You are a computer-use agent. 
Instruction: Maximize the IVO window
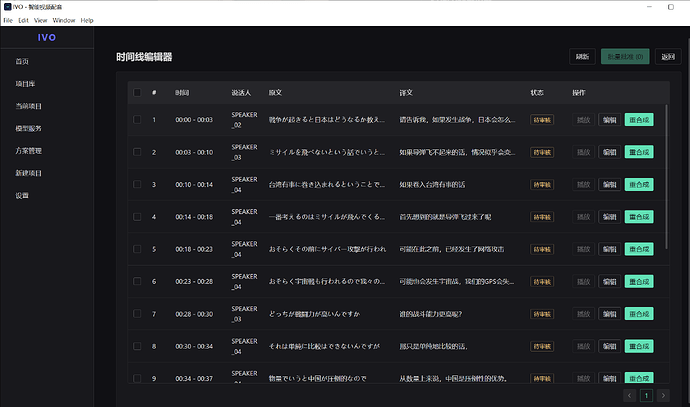[x=671, y=7]
